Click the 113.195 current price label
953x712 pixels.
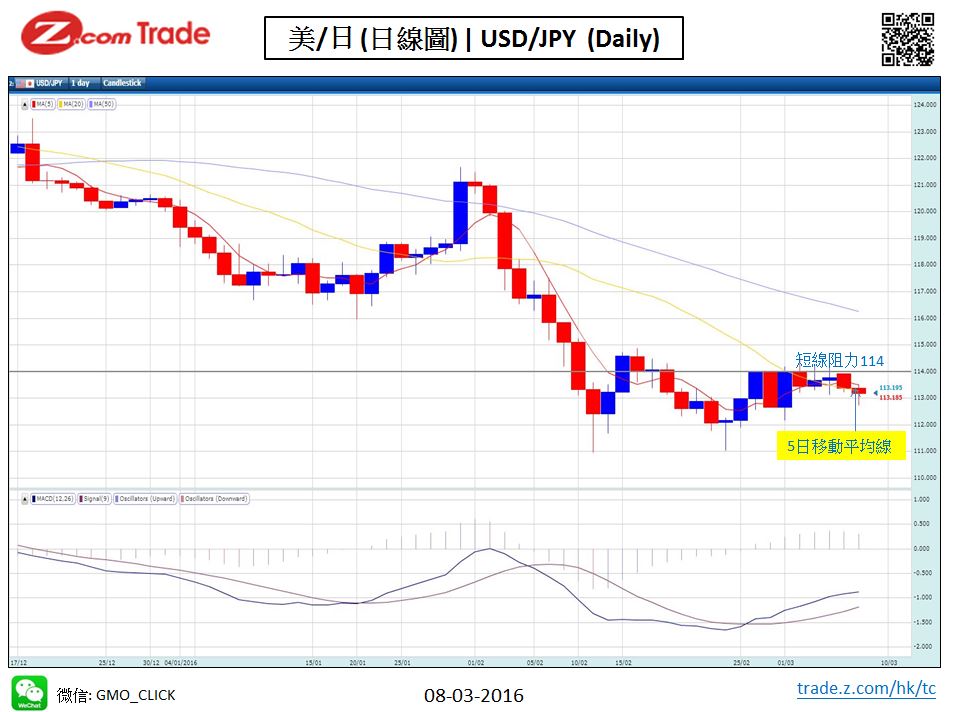890,387
